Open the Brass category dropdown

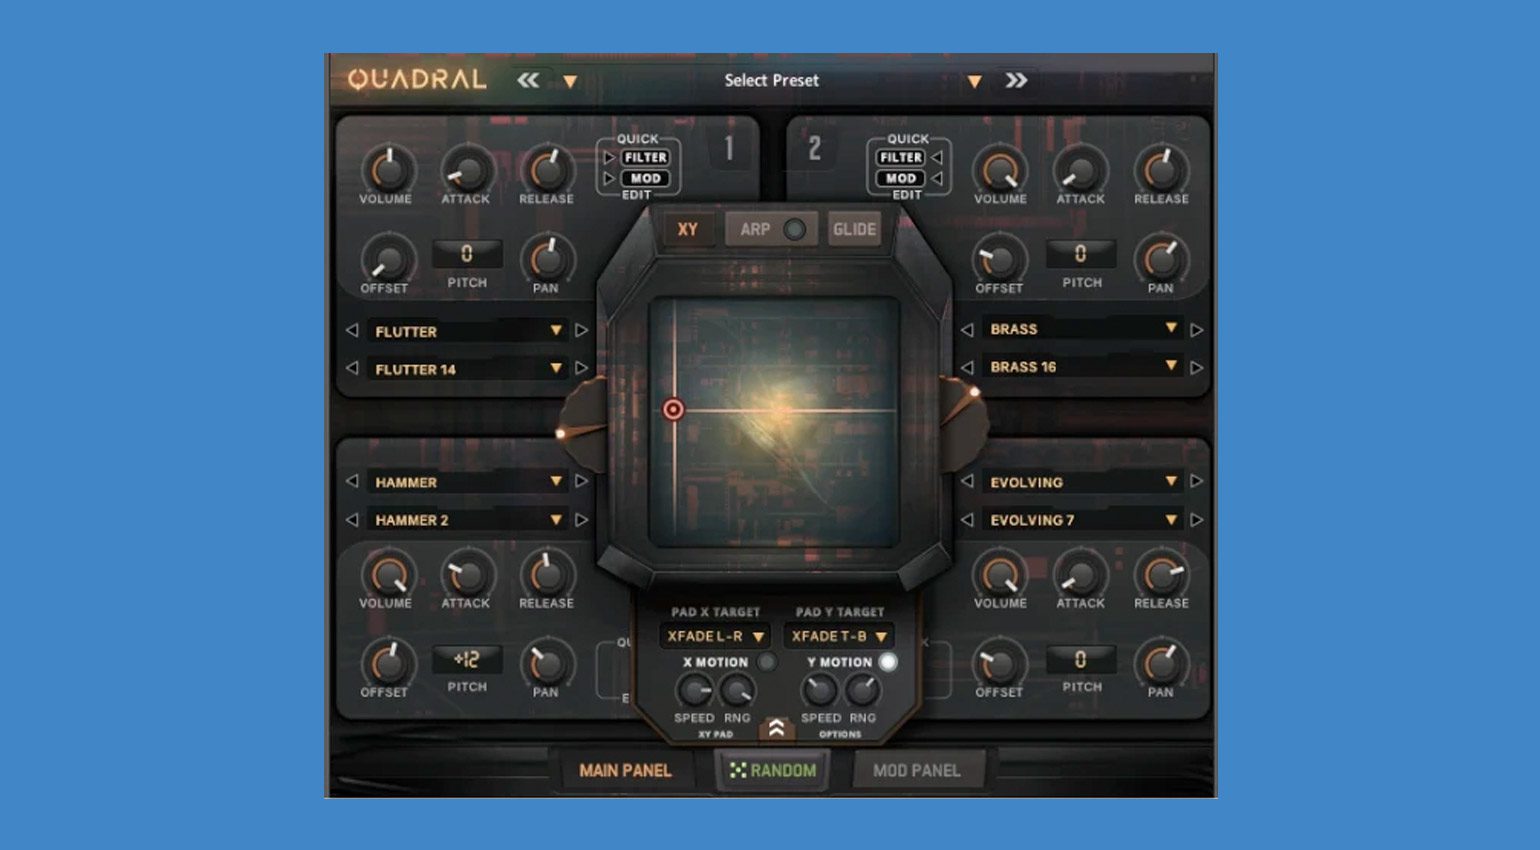(x=1082, y=328)
